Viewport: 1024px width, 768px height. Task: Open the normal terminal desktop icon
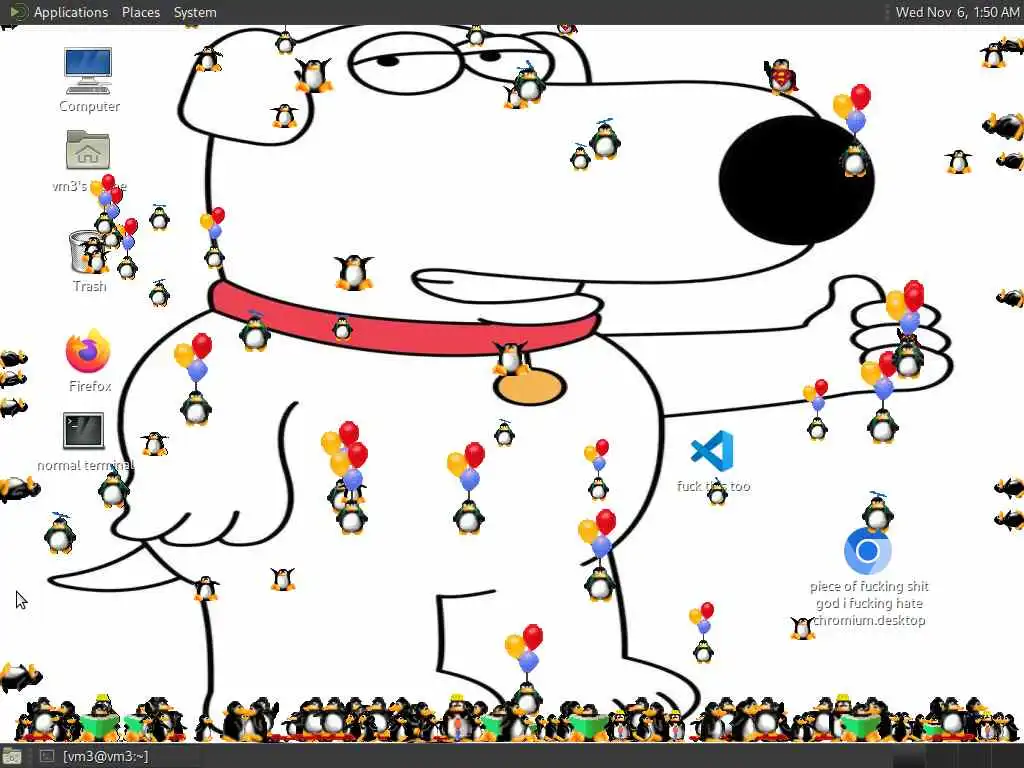click(84, 431)
